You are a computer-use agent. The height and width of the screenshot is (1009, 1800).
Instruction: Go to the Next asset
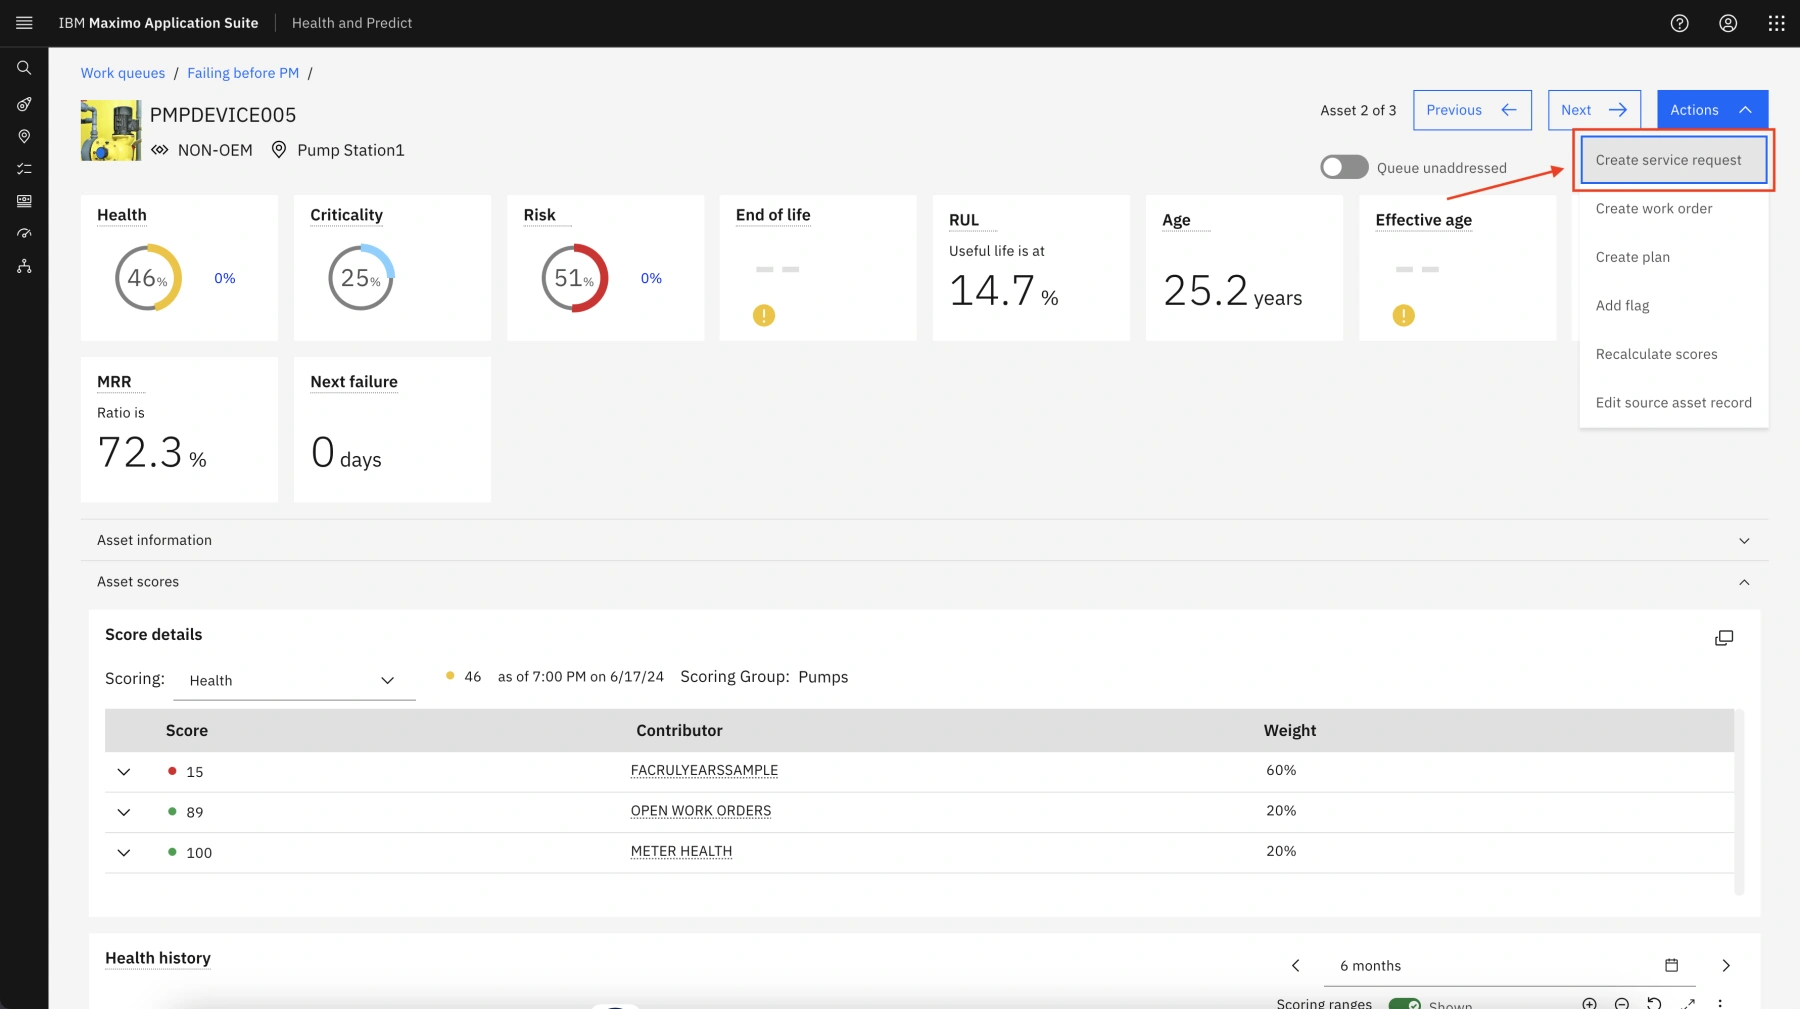coord(1594,110)
